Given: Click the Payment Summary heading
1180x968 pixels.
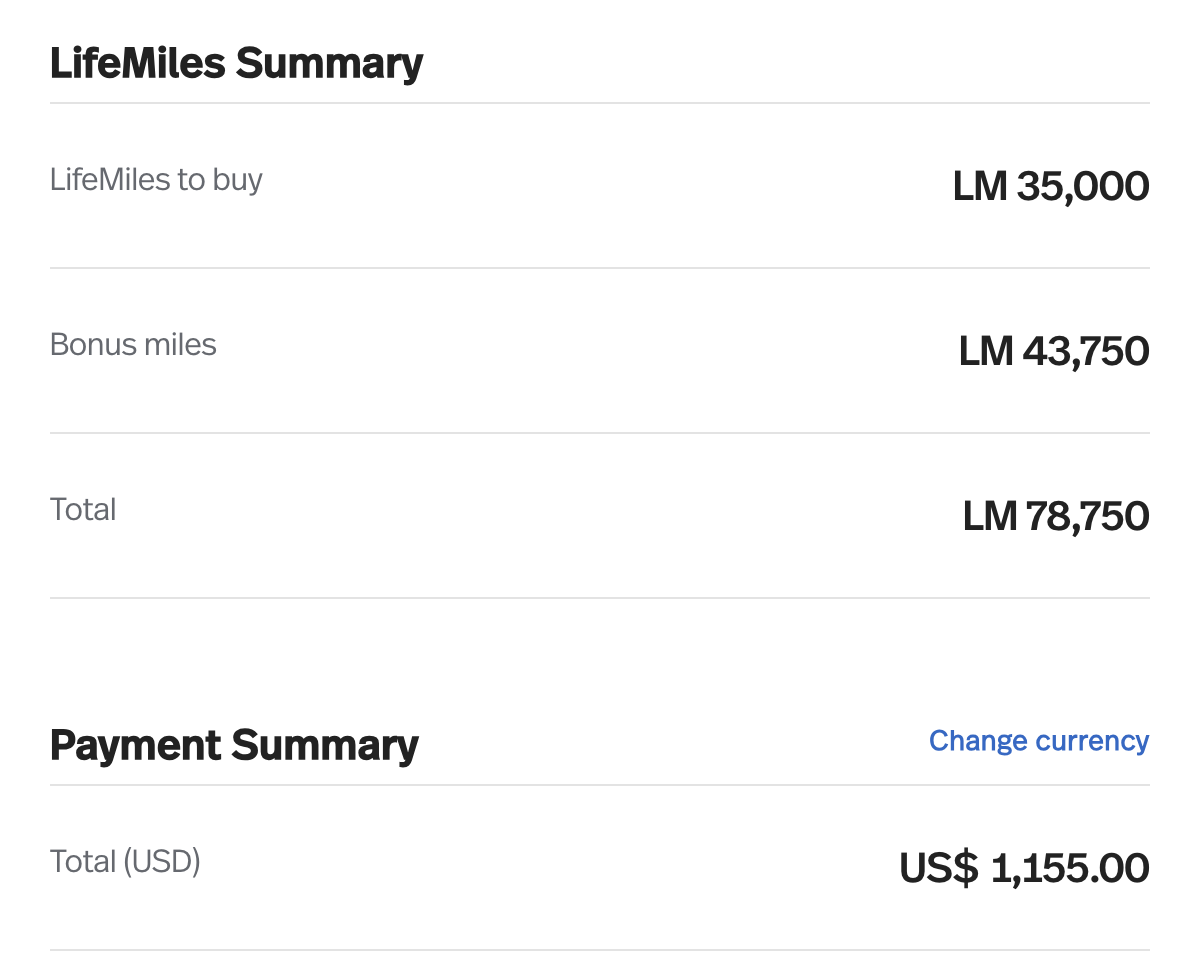Looking at the screenshot, I should 234,746.
